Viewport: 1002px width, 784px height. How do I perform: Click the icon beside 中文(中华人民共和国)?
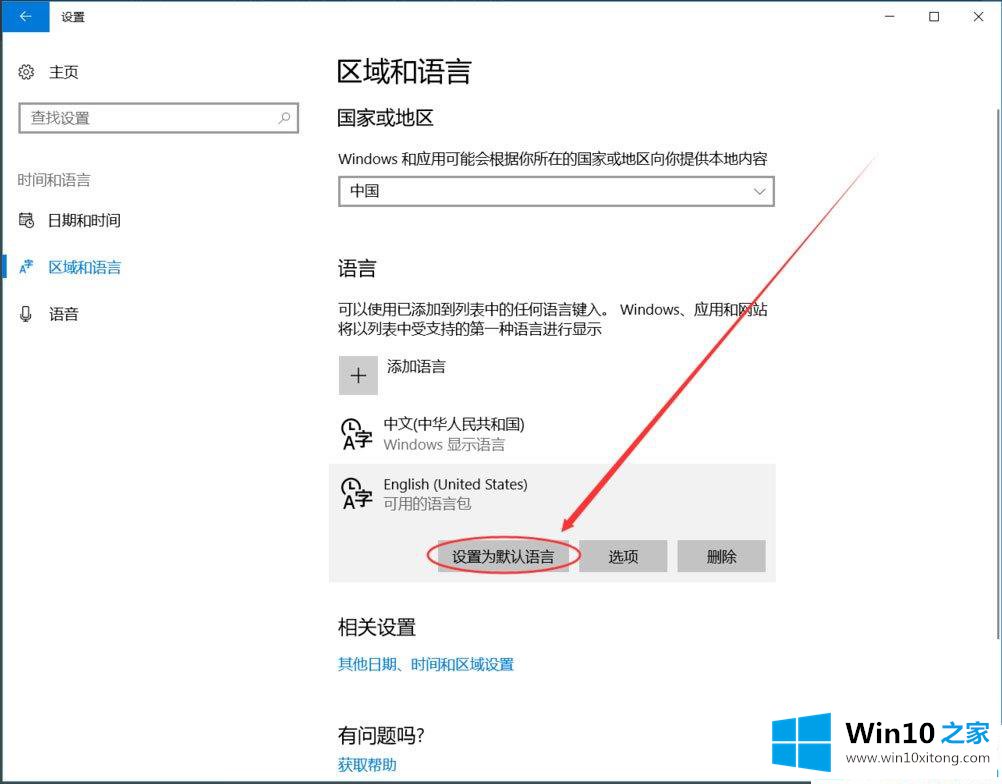(x=357, y=434)
